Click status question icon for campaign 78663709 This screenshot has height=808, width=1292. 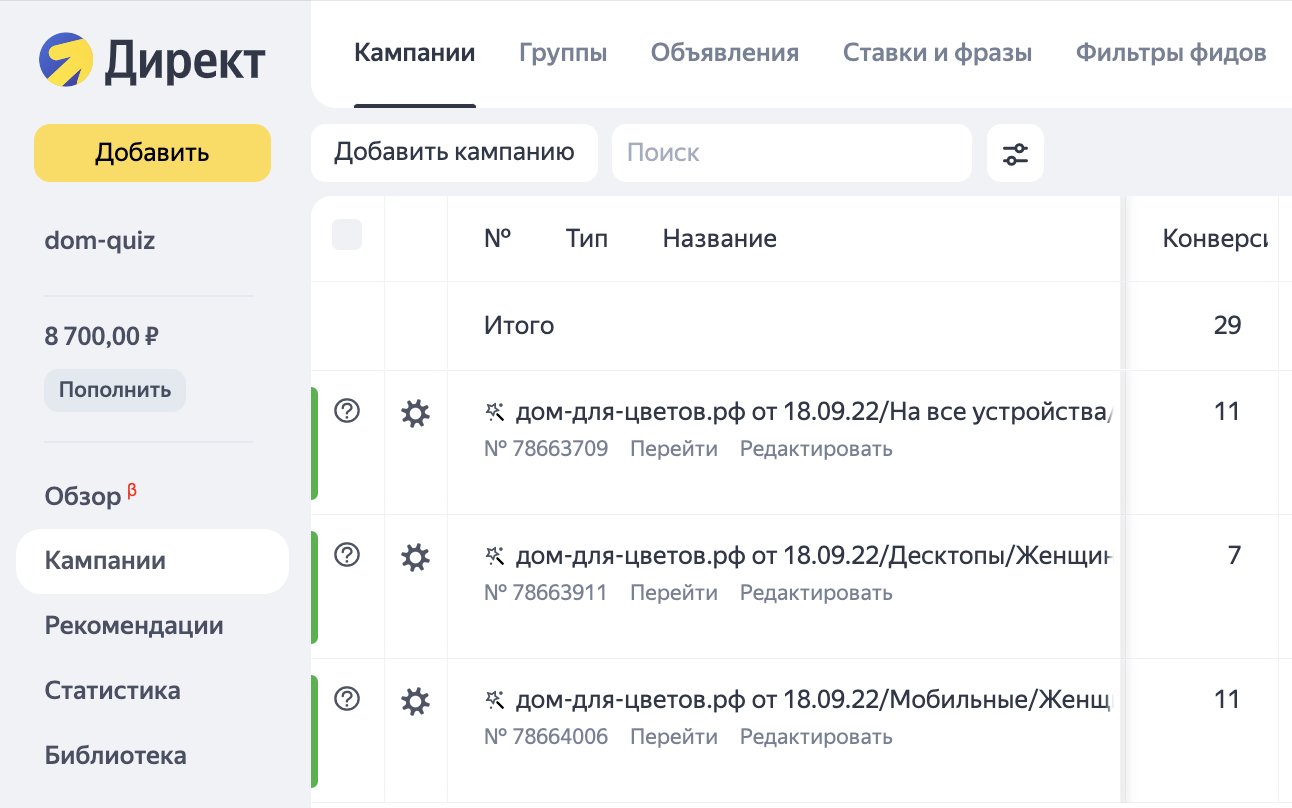[x=347, y=411]
